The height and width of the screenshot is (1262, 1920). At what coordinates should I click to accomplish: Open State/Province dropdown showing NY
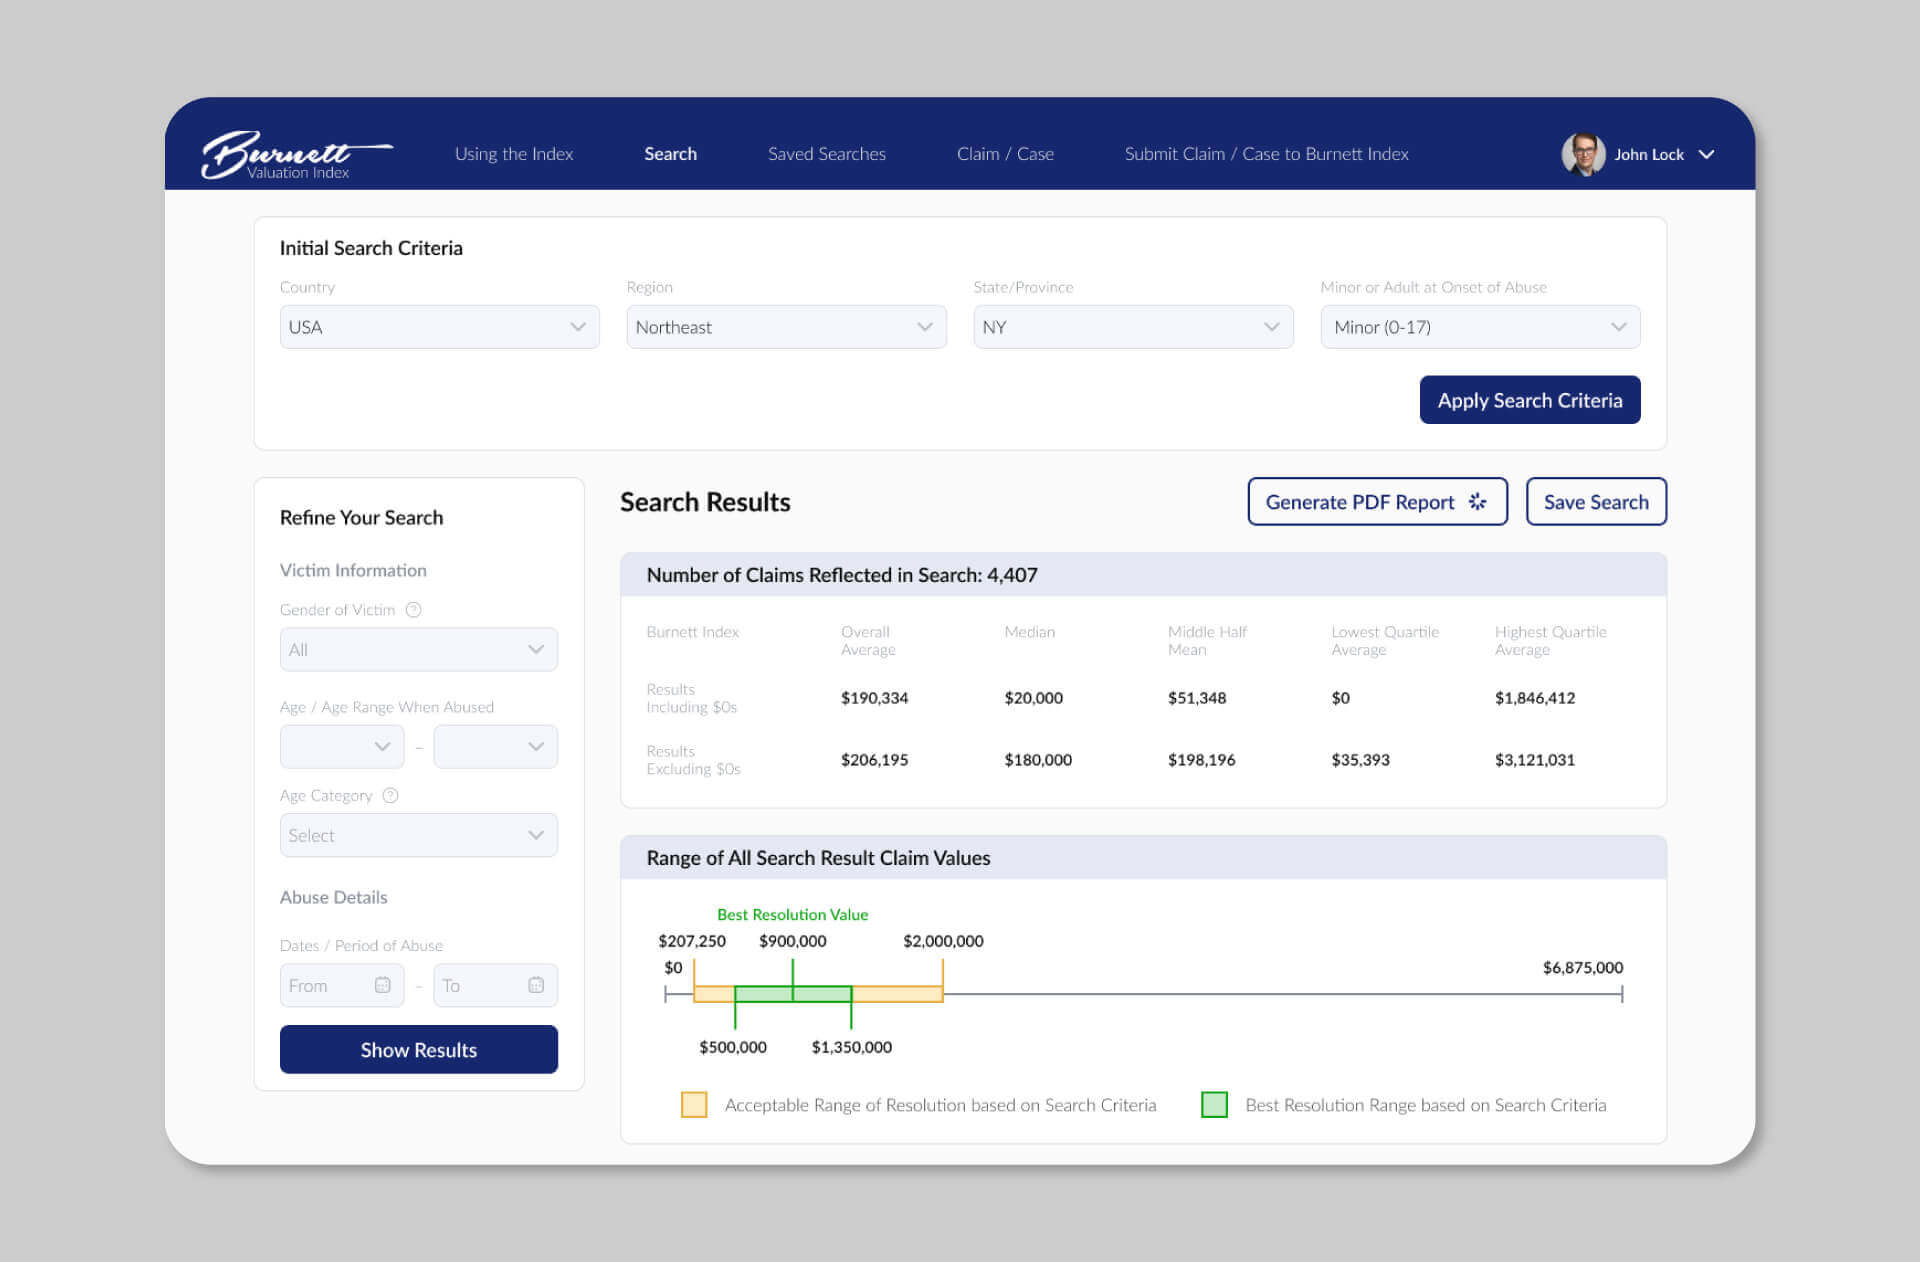pos(1132,327)
